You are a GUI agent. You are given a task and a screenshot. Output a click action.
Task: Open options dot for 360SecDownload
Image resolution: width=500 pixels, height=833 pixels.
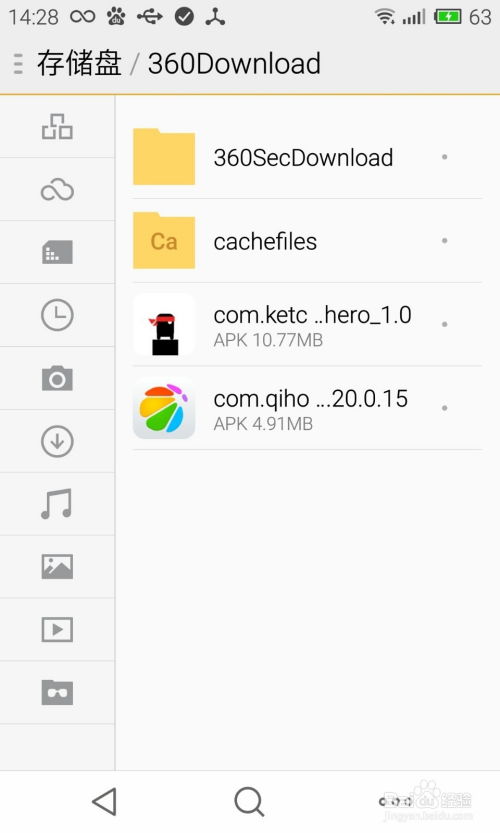pos(444,157)
